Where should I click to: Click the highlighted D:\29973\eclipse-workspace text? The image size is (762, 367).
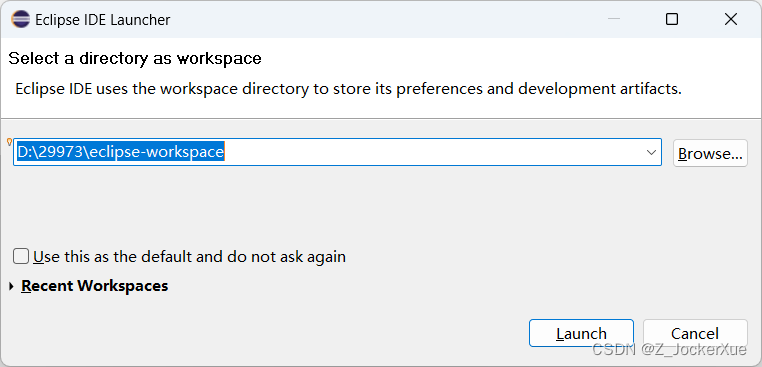click(121, 152)
